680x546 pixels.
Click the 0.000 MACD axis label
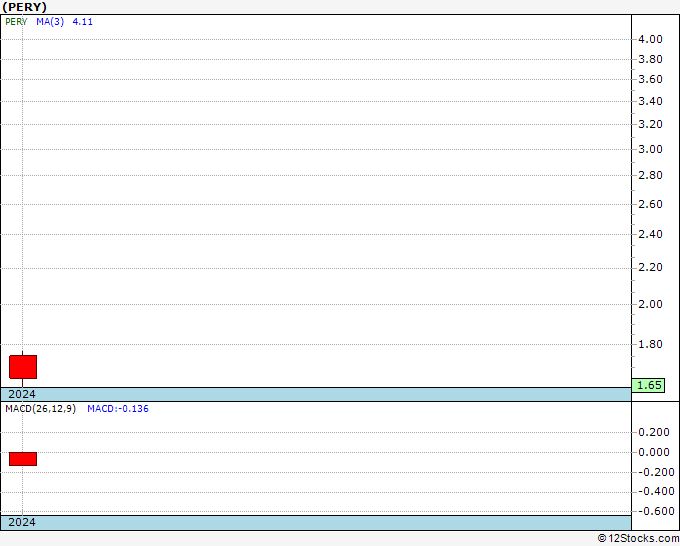654,452
